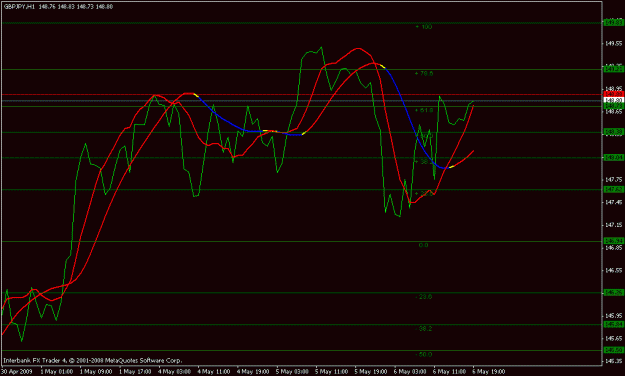Click the 30 Apr 2009 date label
The height and width of the screenshot is (376, 625).
(x=16, y=372)
